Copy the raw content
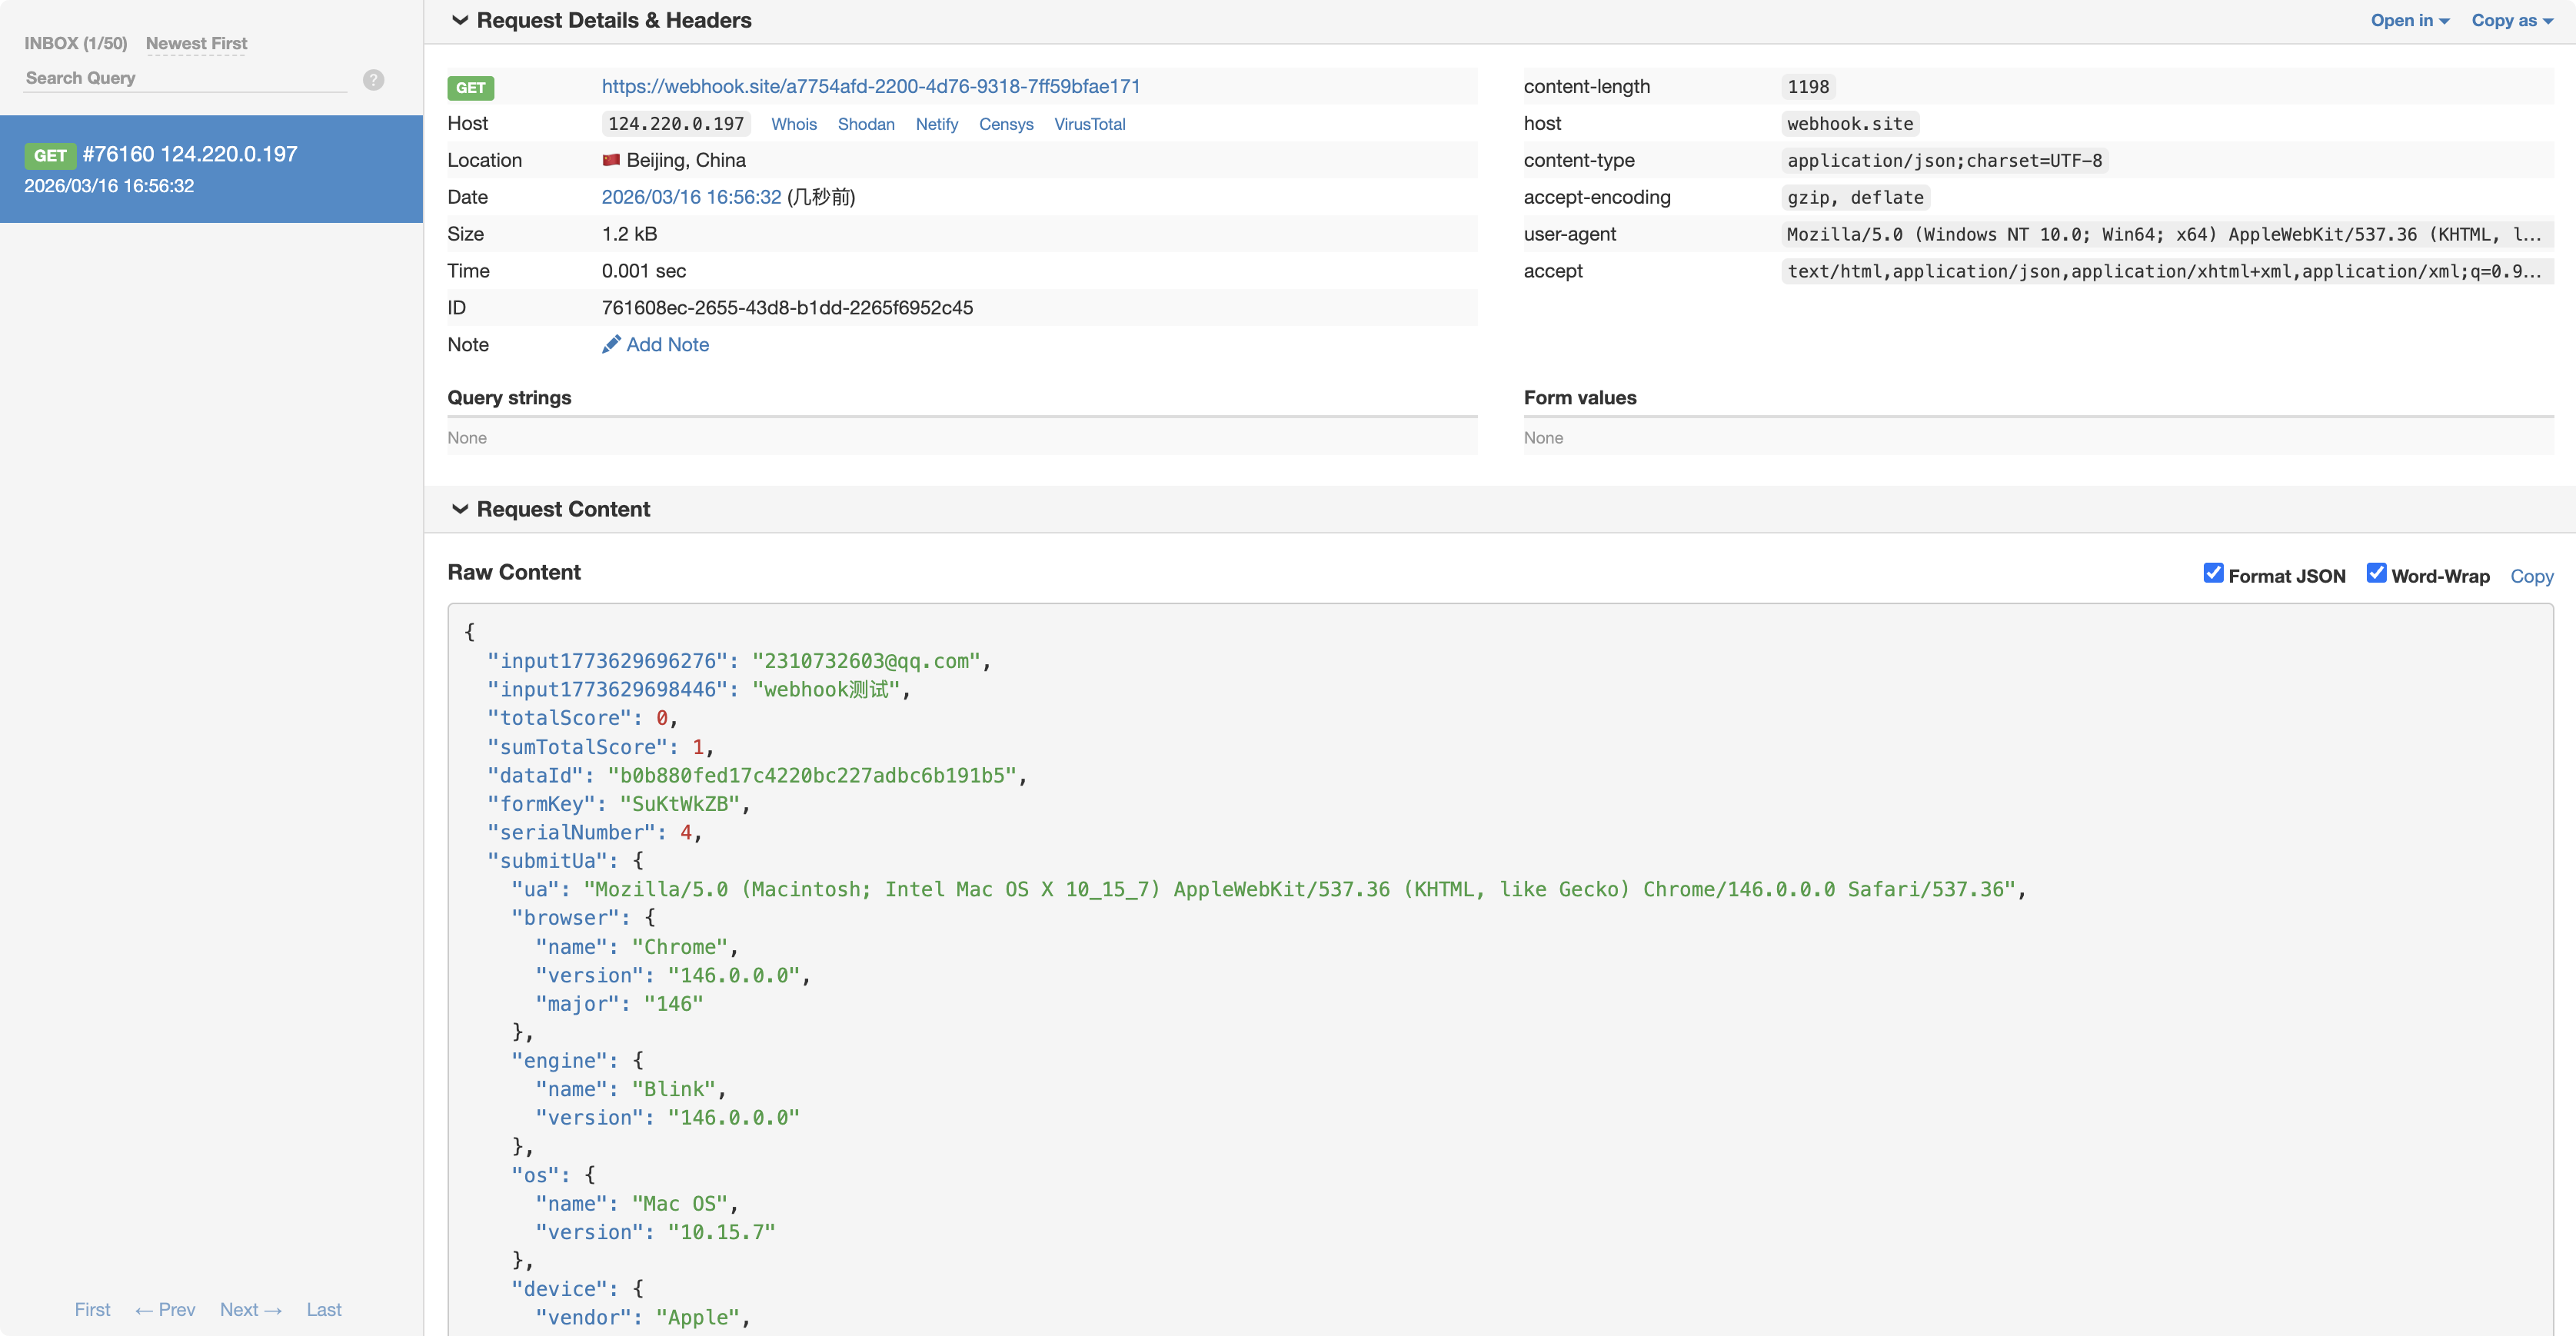 2532,576
